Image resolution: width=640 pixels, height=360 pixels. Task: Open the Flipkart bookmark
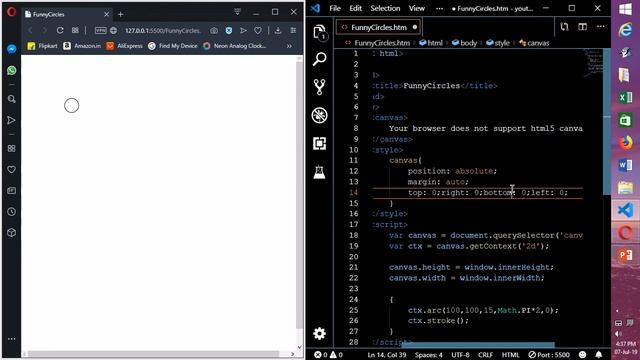pos(42,46)
